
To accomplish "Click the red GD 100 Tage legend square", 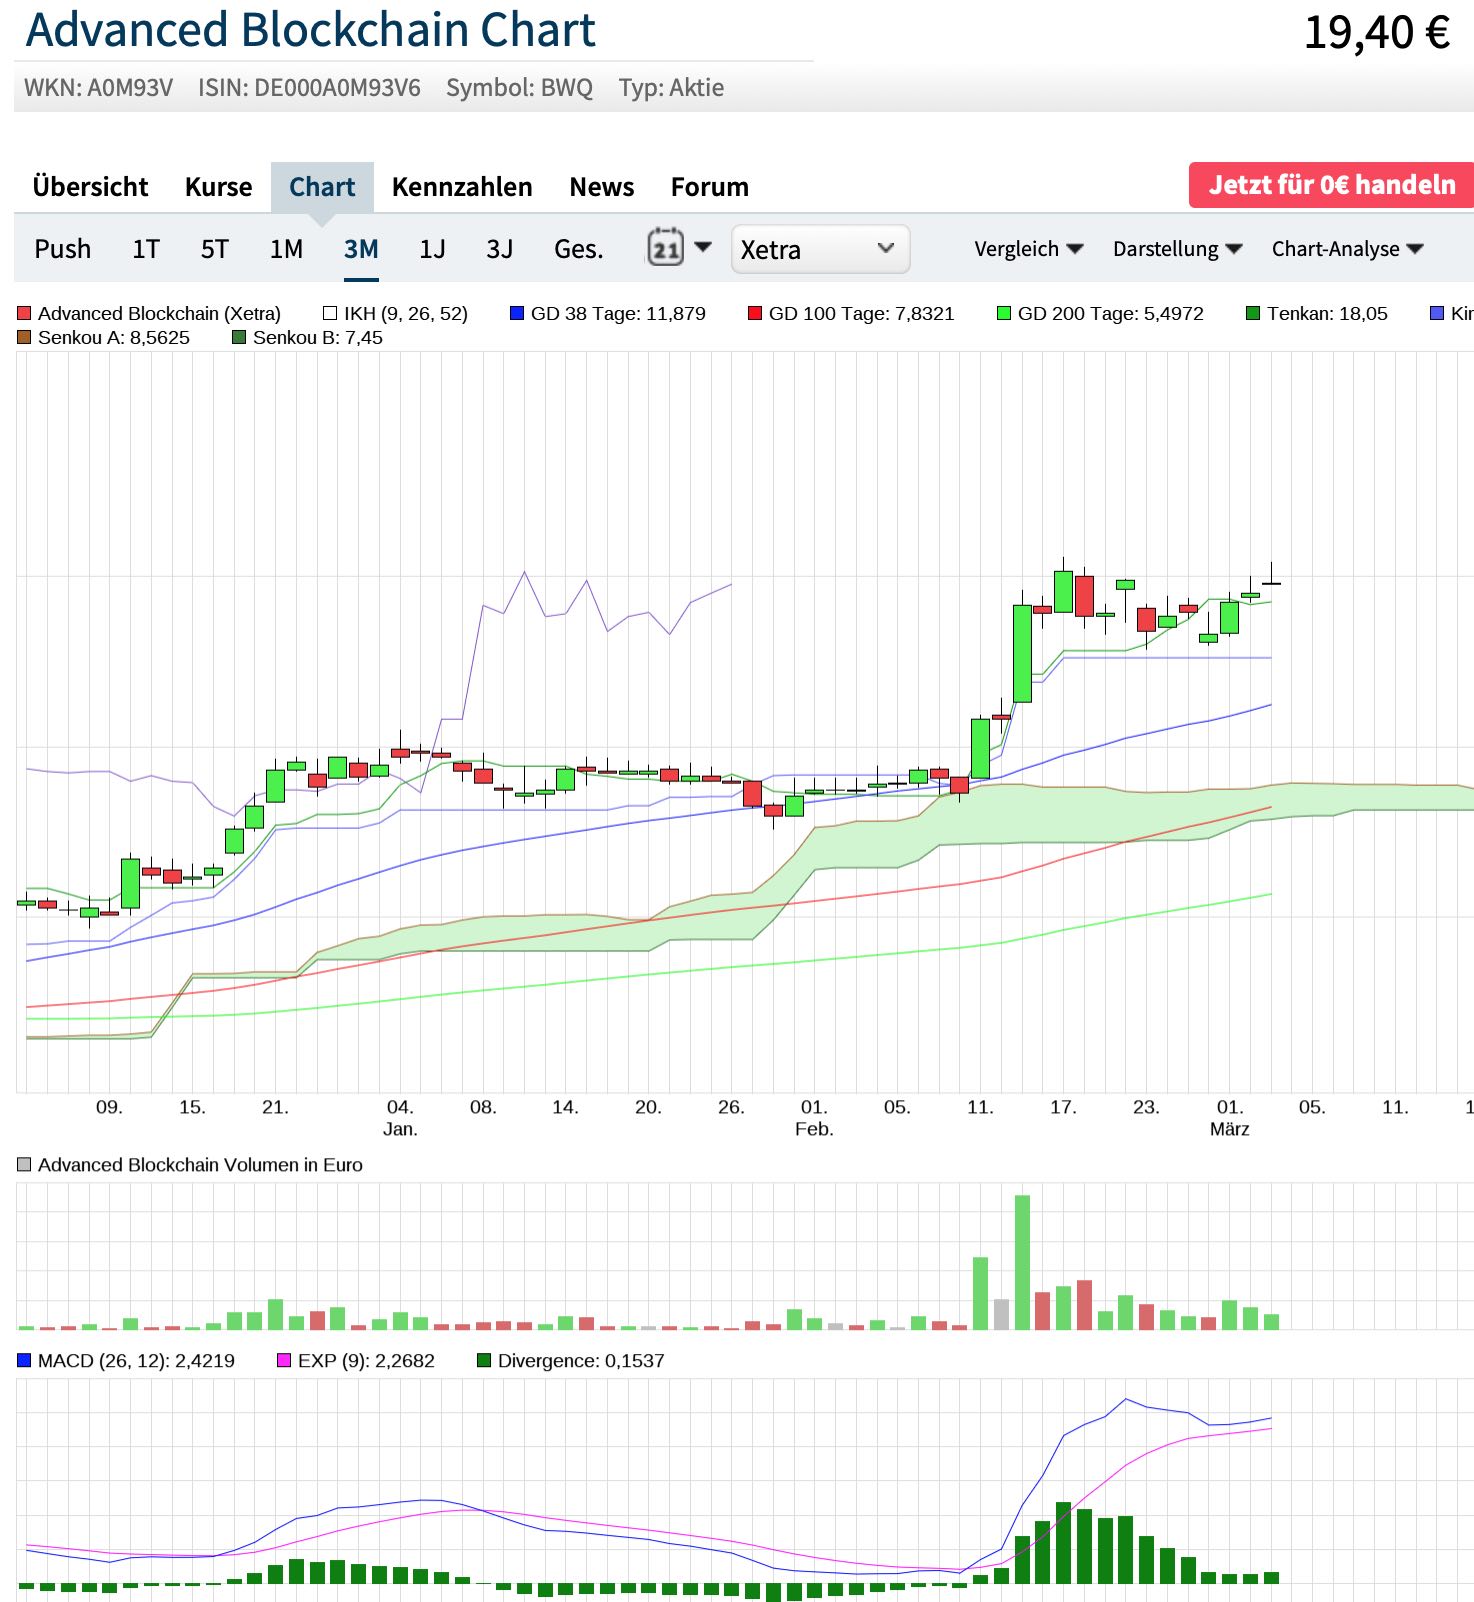I will click(x=755, y=314).
